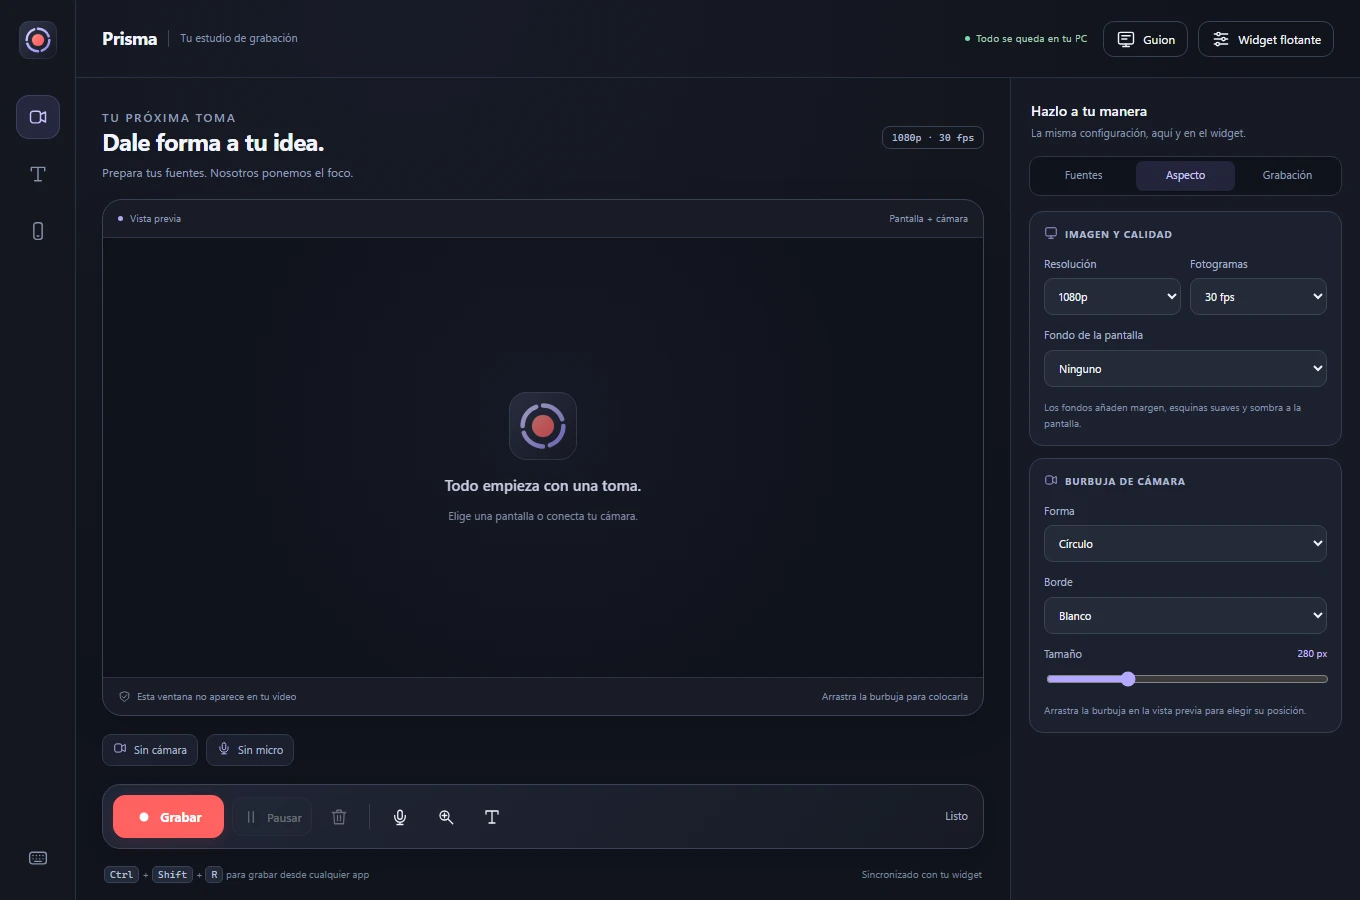Switch to the Fuentes tab

pos(1083,175)
